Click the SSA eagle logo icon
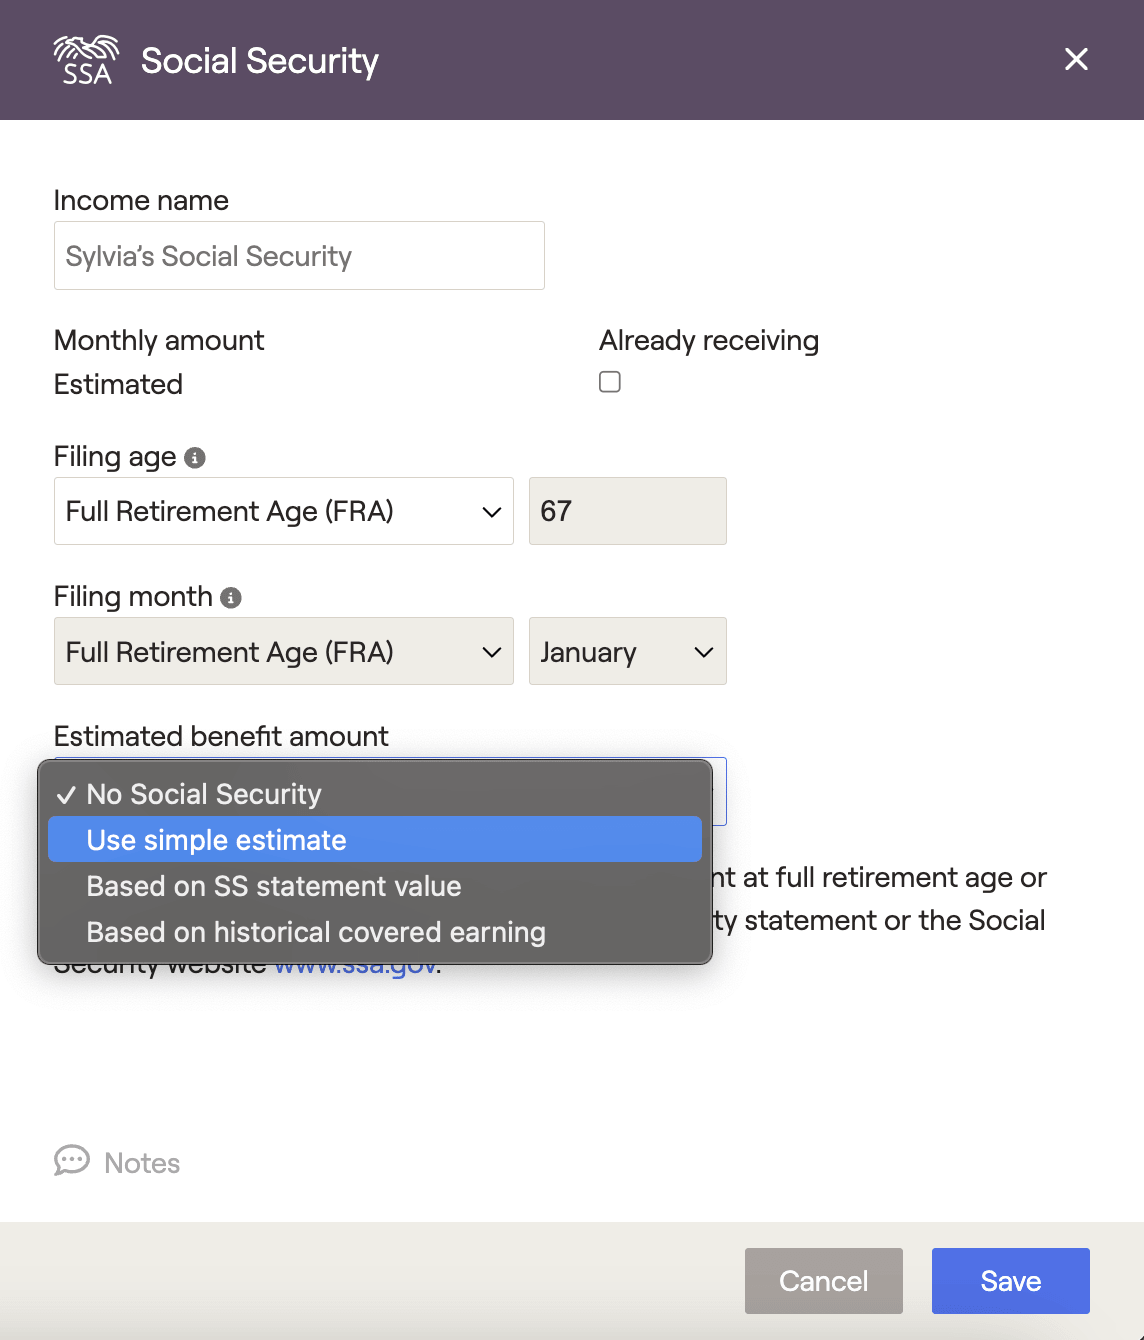 86,60
